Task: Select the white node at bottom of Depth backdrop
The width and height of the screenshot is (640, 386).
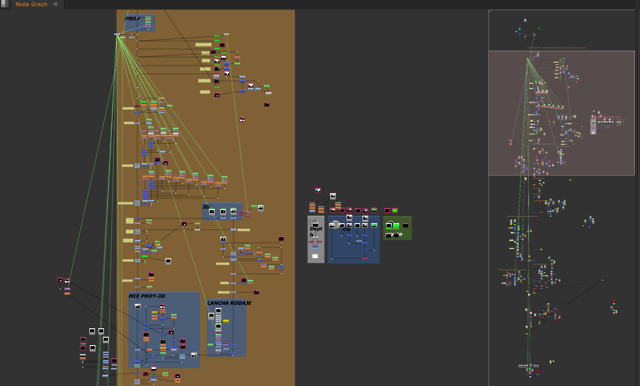Action: pos(315,256)
